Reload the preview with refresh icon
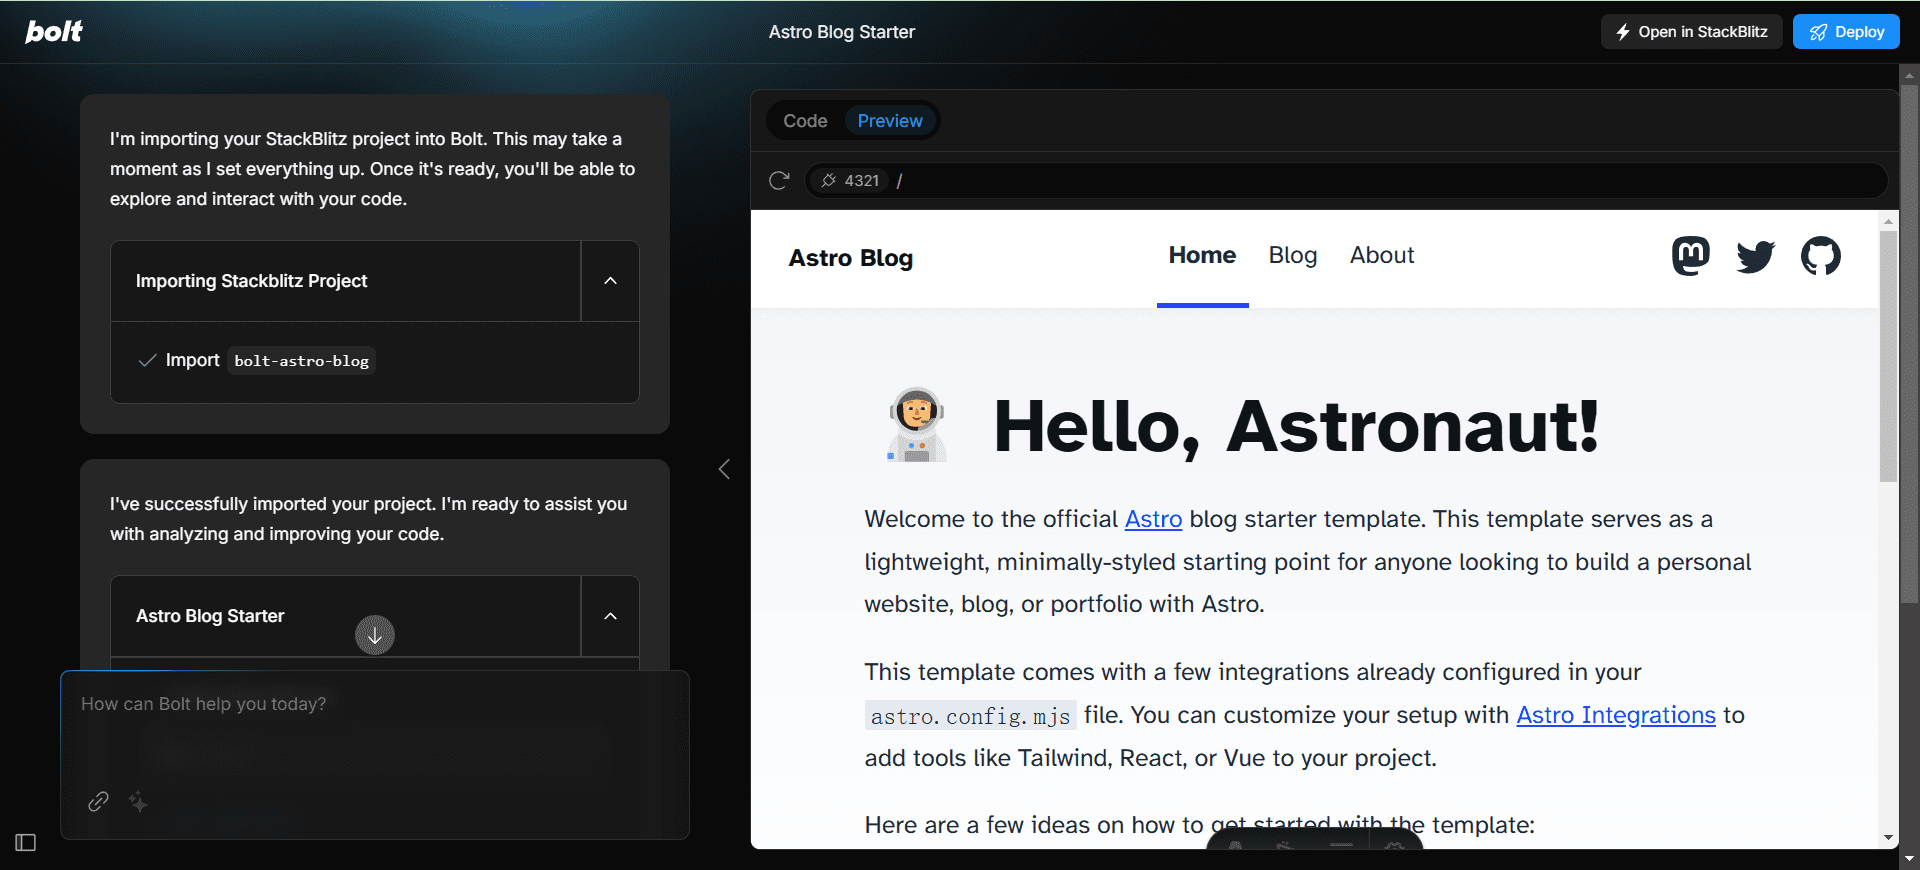 point(779,180)
